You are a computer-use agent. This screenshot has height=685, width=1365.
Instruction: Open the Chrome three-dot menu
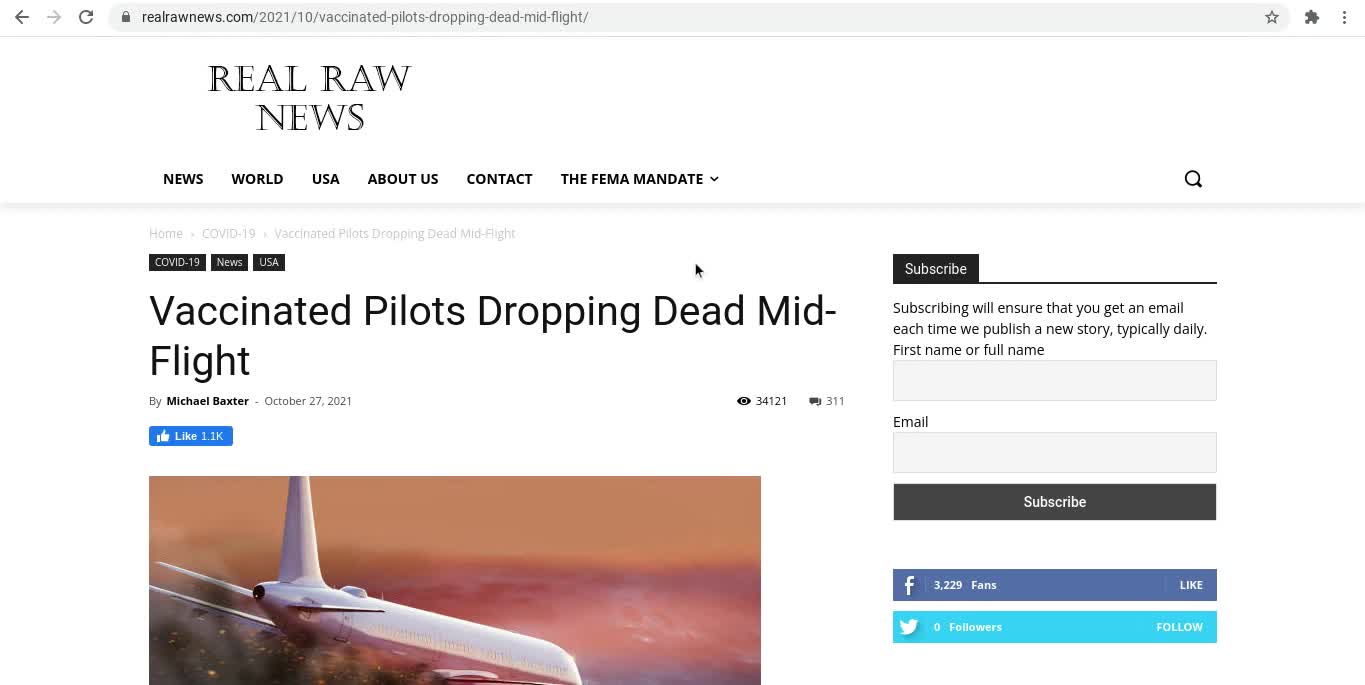[x=1344, y=17]
